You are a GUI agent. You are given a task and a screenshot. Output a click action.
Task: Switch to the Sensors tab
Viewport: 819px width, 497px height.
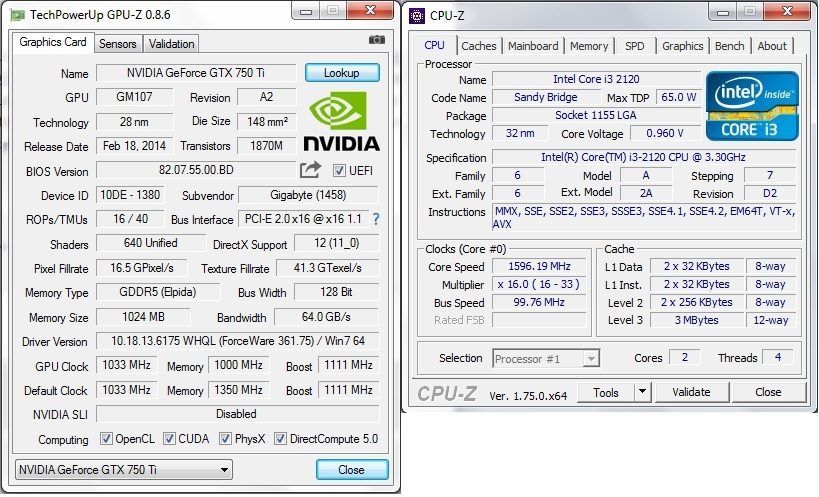coord(118,44)
